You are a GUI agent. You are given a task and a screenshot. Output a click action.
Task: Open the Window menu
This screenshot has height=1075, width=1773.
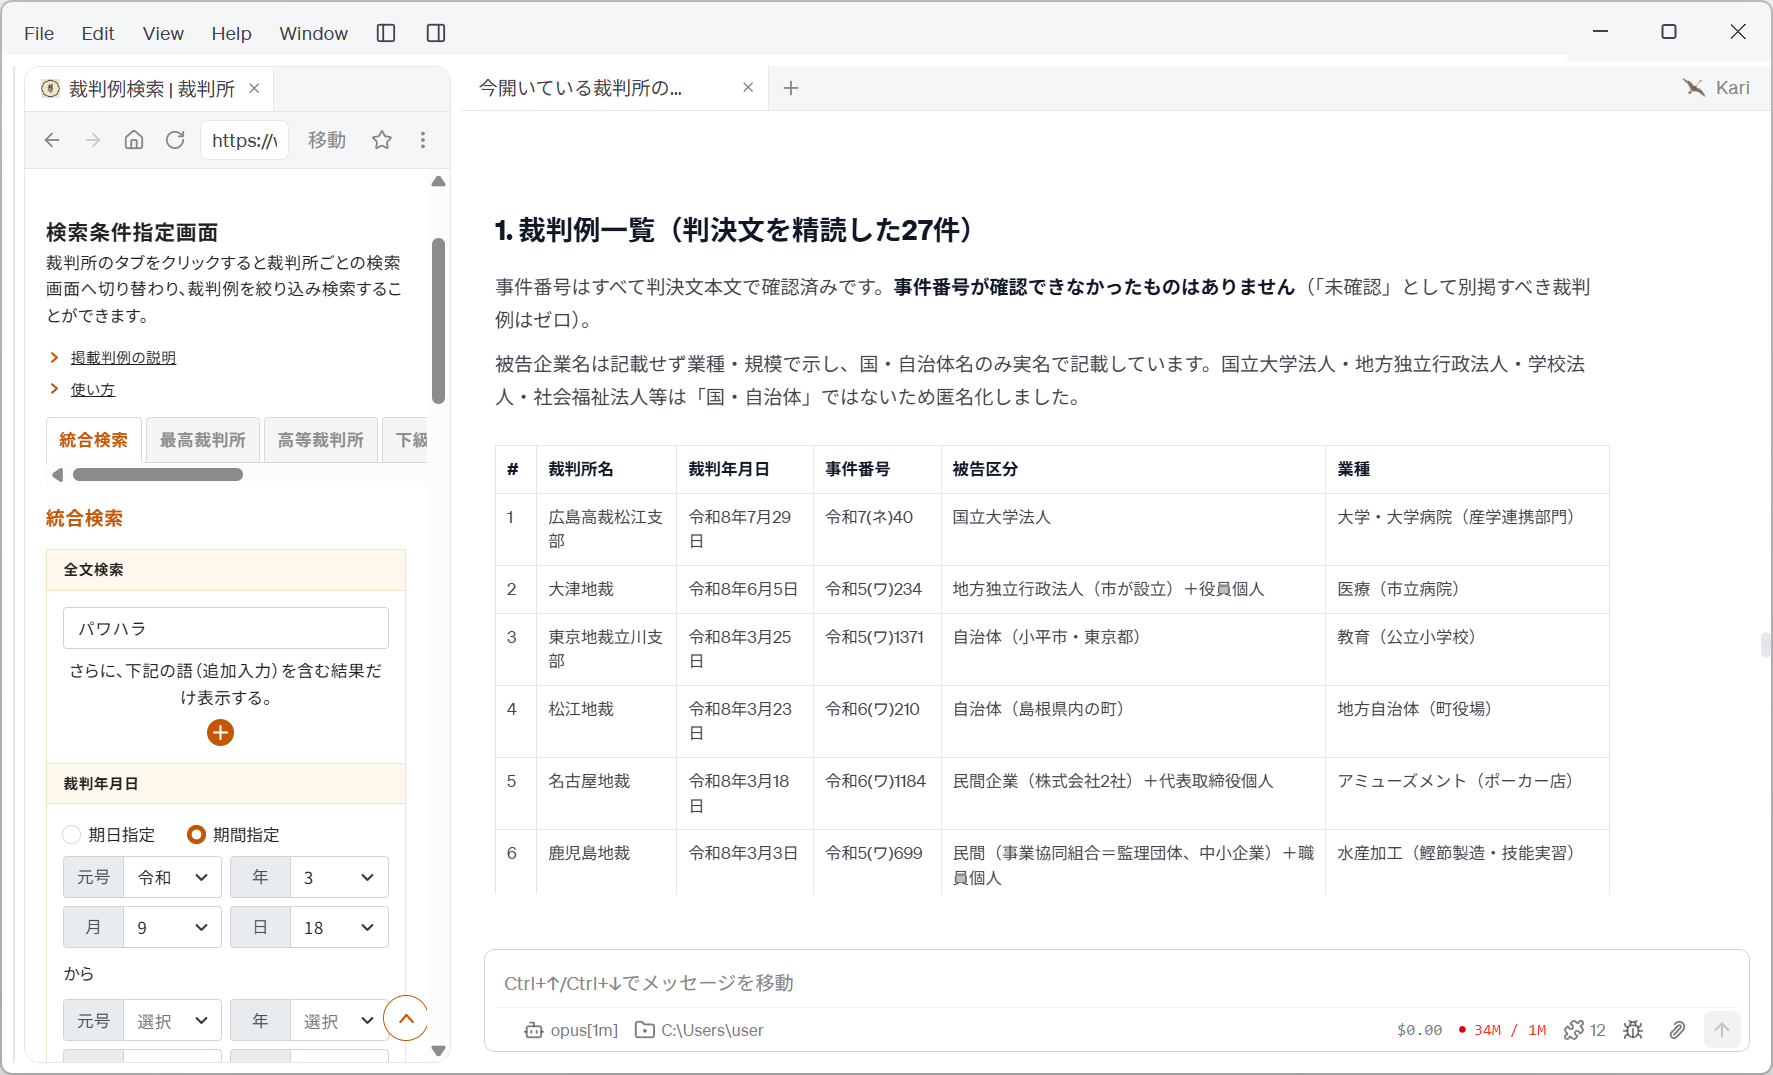click(313, 33)
